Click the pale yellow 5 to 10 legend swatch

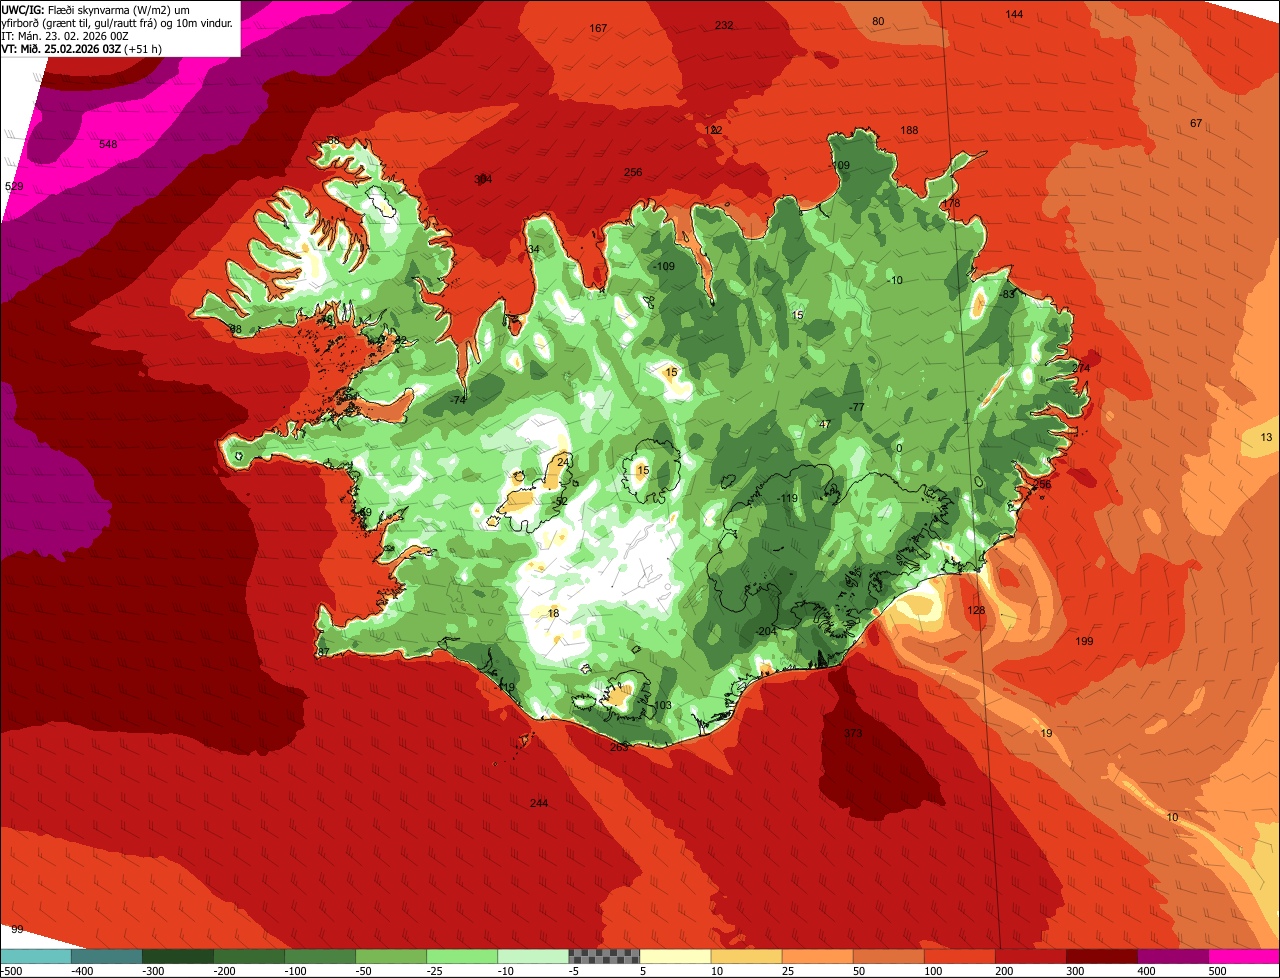pyautogui.click(x=674, y=956)
